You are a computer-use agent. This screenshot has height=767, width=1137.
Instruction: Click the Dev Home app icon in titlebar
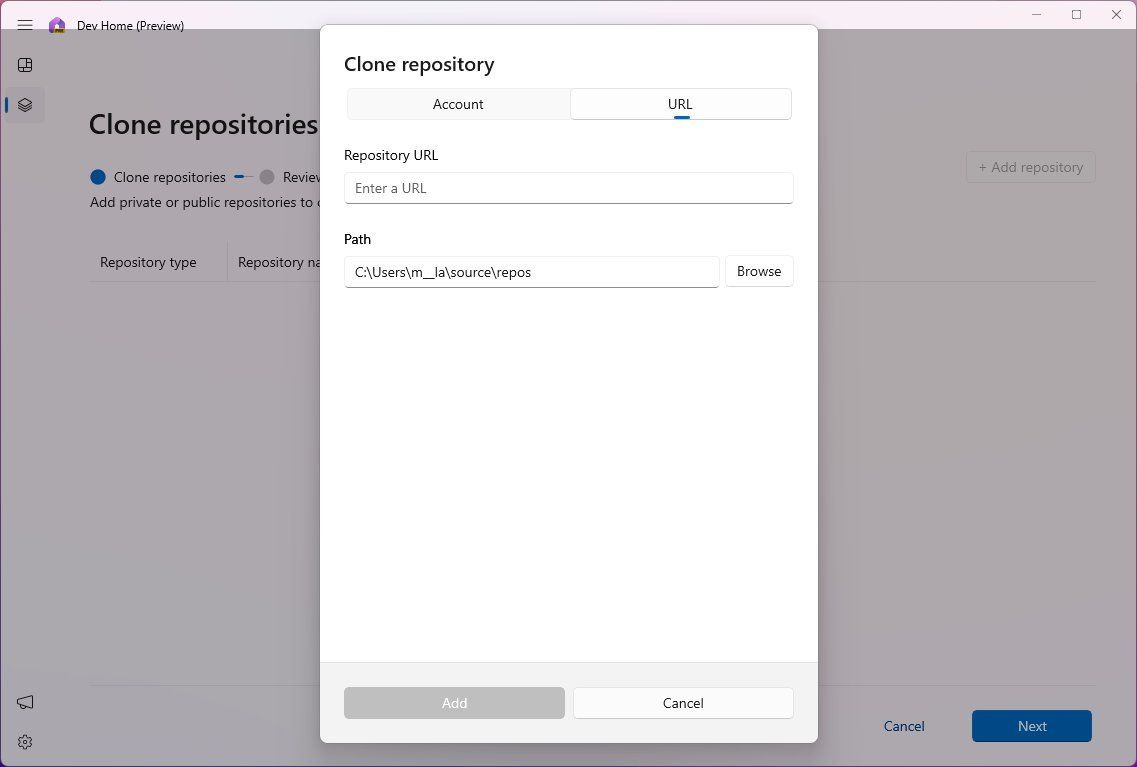pyautogui.click(x=55, y=25)
